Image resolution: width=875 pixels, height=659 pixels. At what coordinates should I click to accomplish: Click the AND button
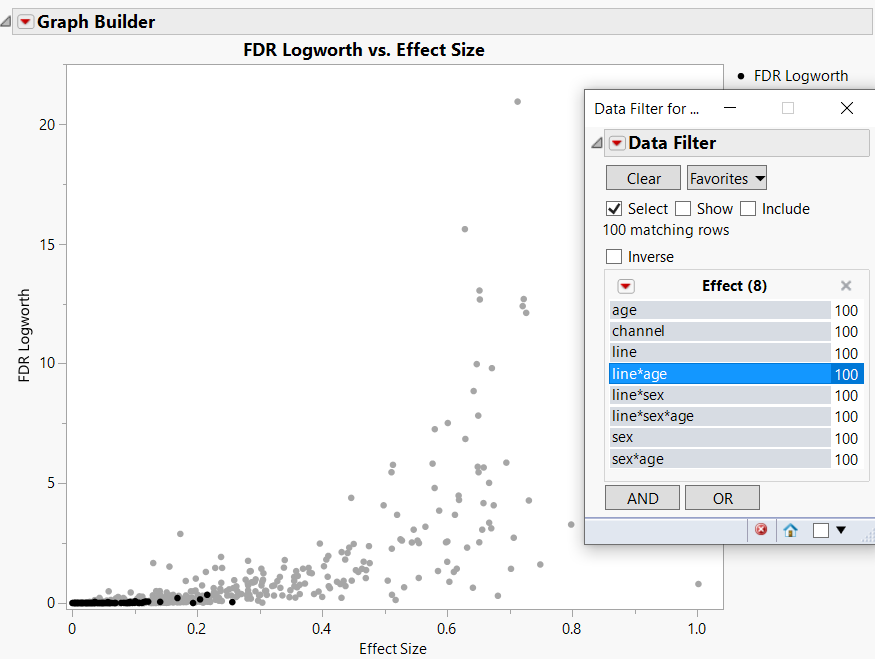(642, 497)
